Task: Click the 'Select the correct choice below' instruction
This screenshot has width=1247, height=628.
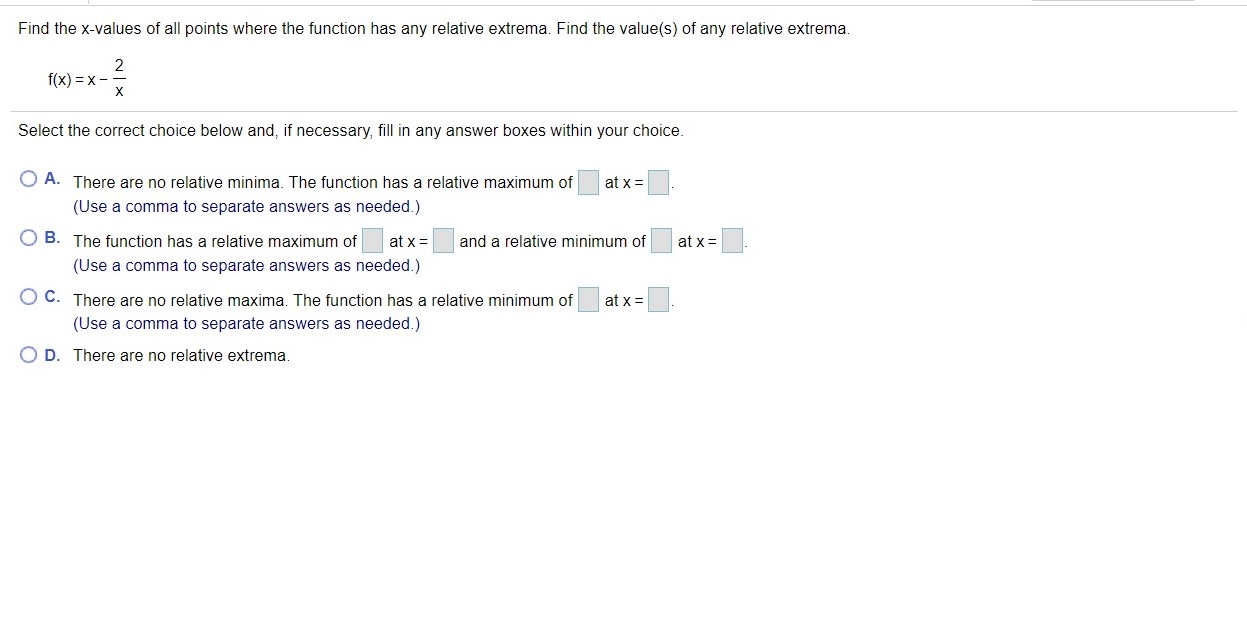Action: point(351,130)
